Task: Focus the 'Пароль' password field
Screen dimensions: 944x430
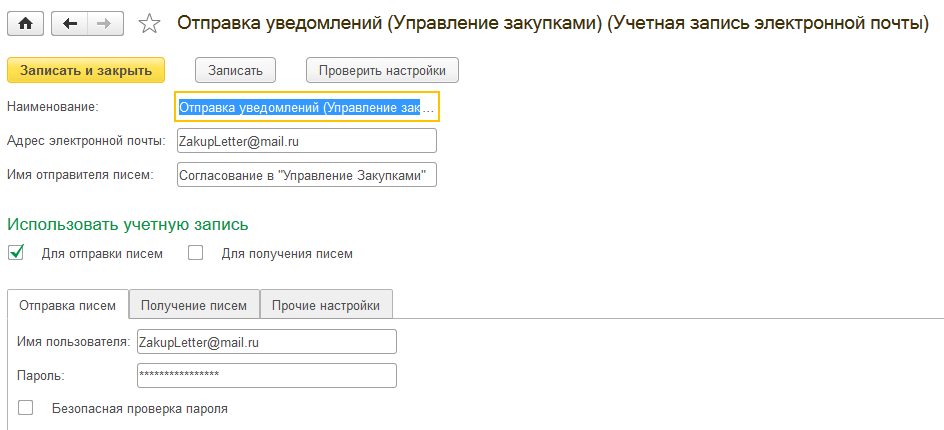Action: pyautogui.click(x=267, y=375)
